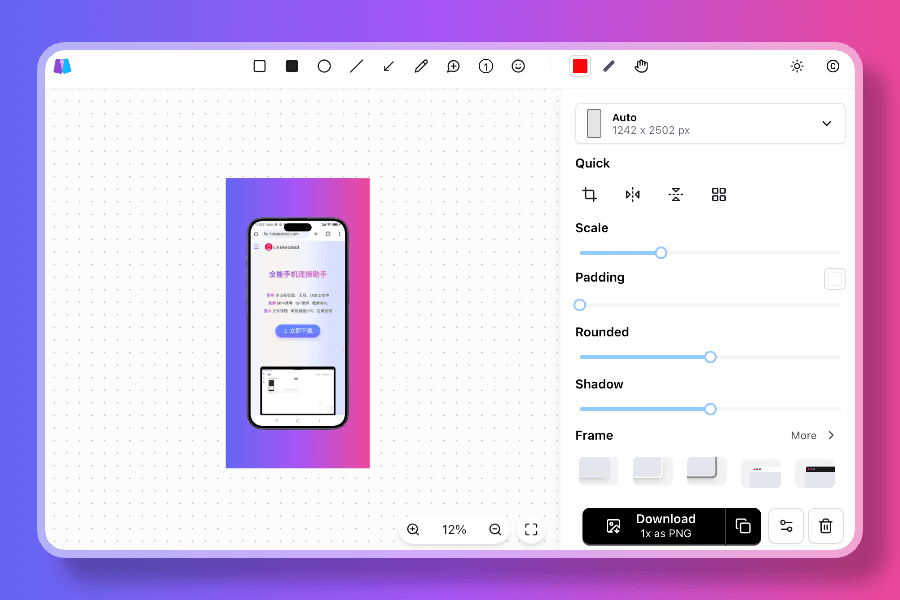Screen dimensions: 900x600
Task: Click the Download 1x as PNG button
Action: [x=664, y=525]
